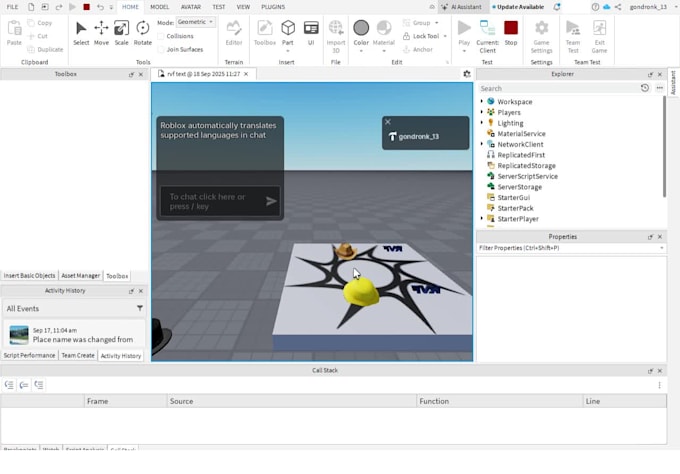Open the UI insert tool
Viewport: 680px width, 474px height.
(311, 33)
